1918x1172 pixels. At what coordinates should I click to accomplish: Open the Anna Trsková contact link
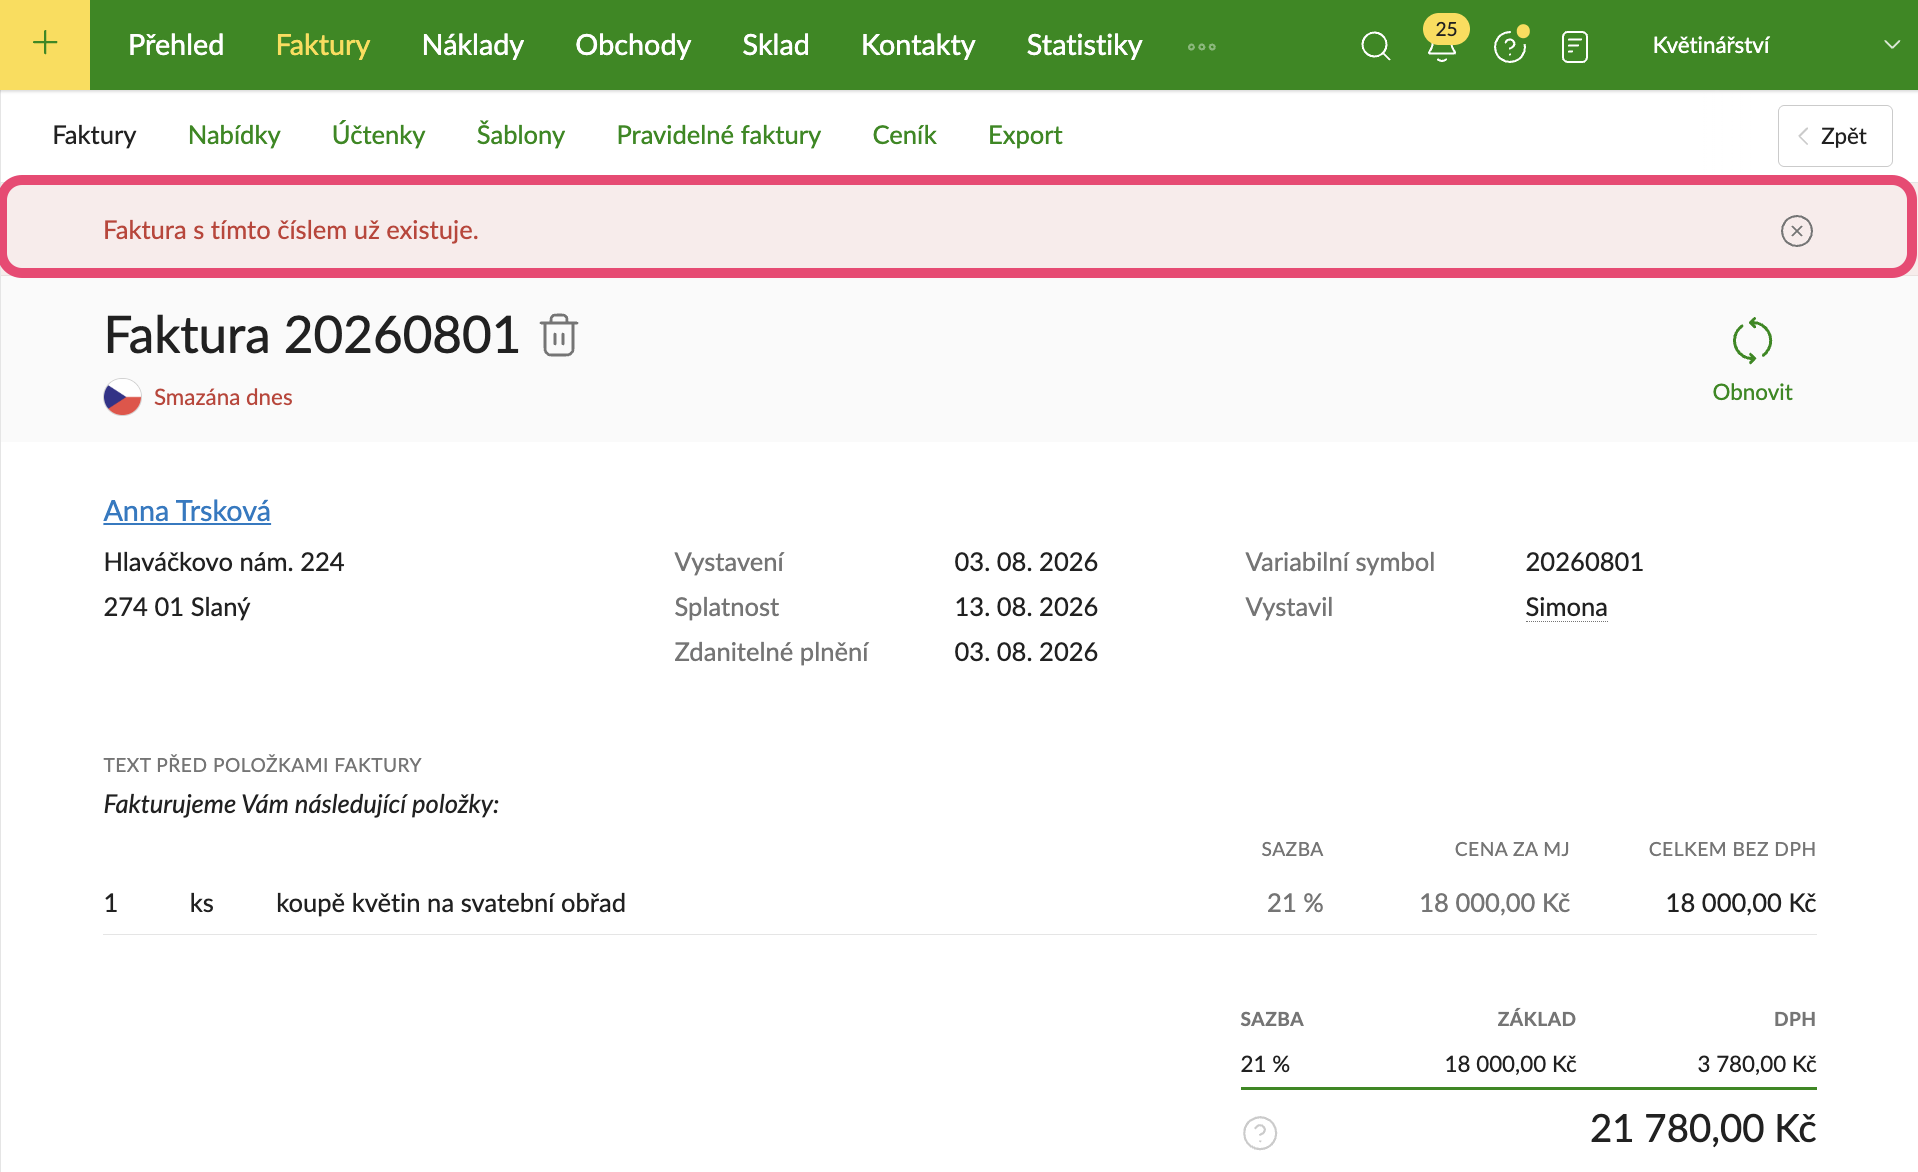pos(187,511)
